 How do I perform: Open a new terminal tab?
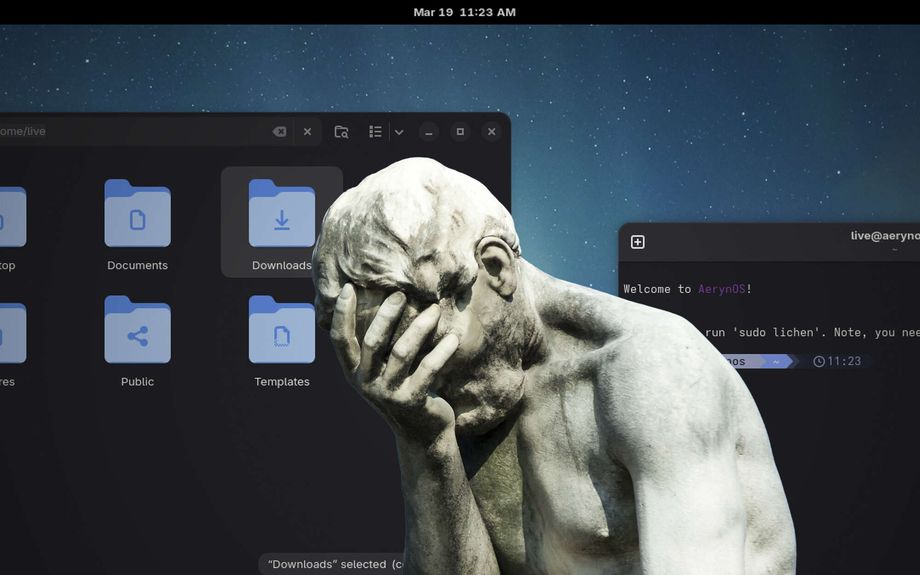637,242
